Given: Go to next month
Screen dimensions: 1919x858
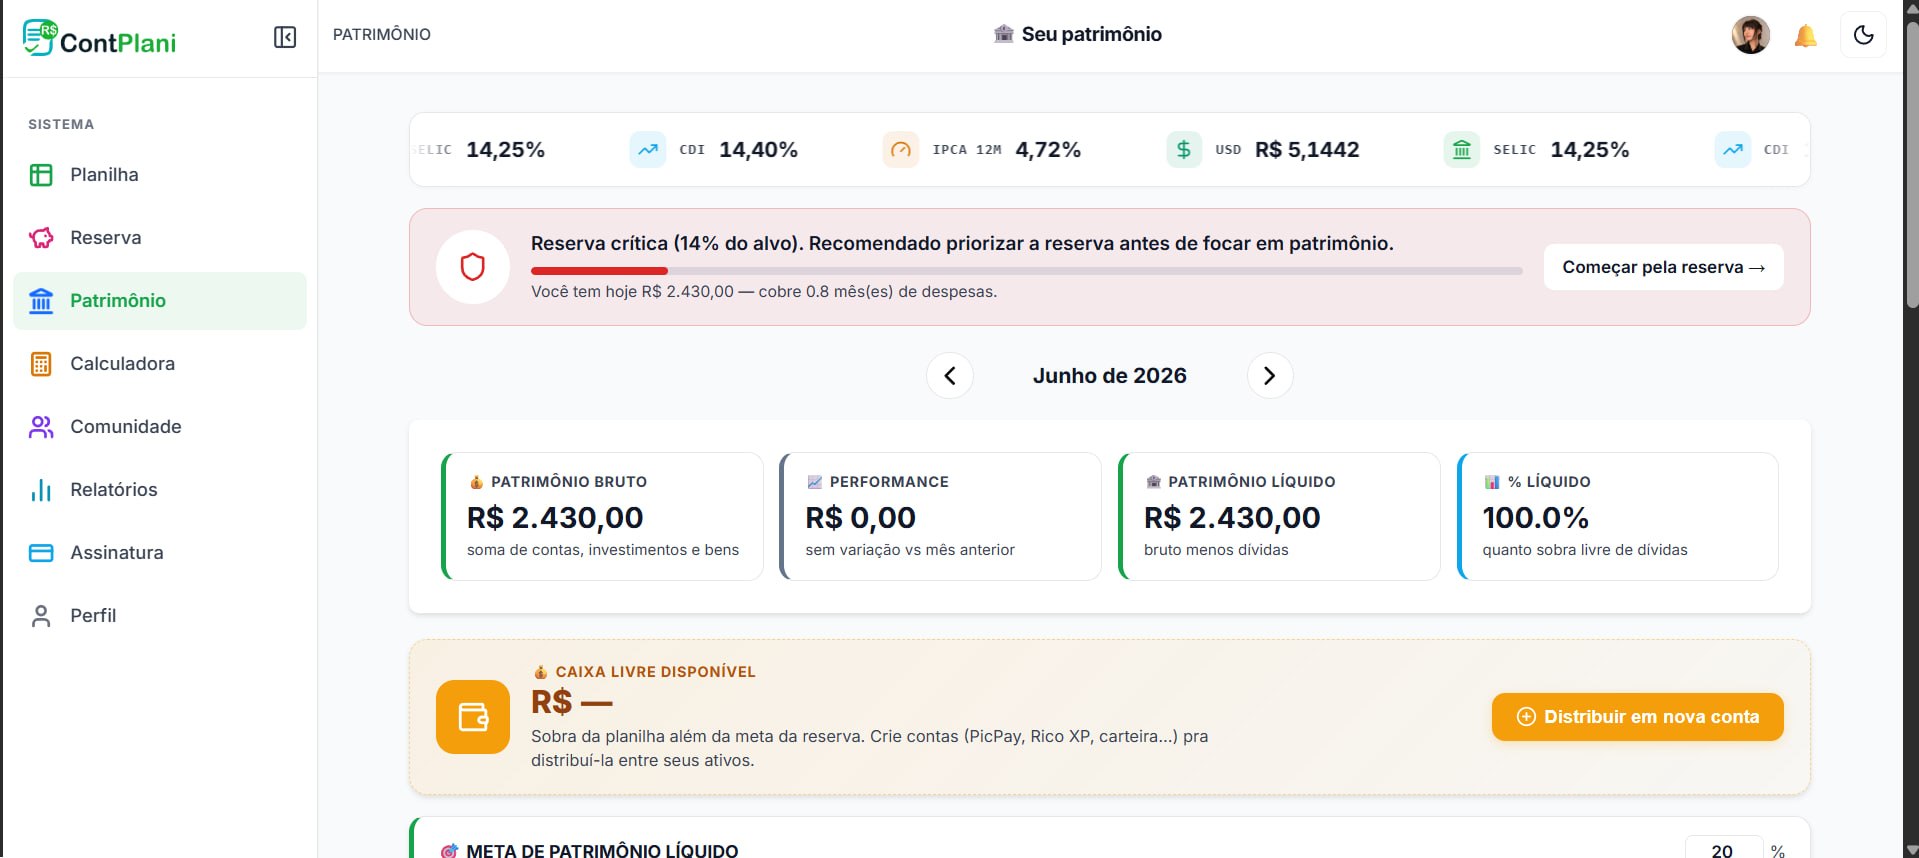Looking at the screenshot, I should point(1270,376).
